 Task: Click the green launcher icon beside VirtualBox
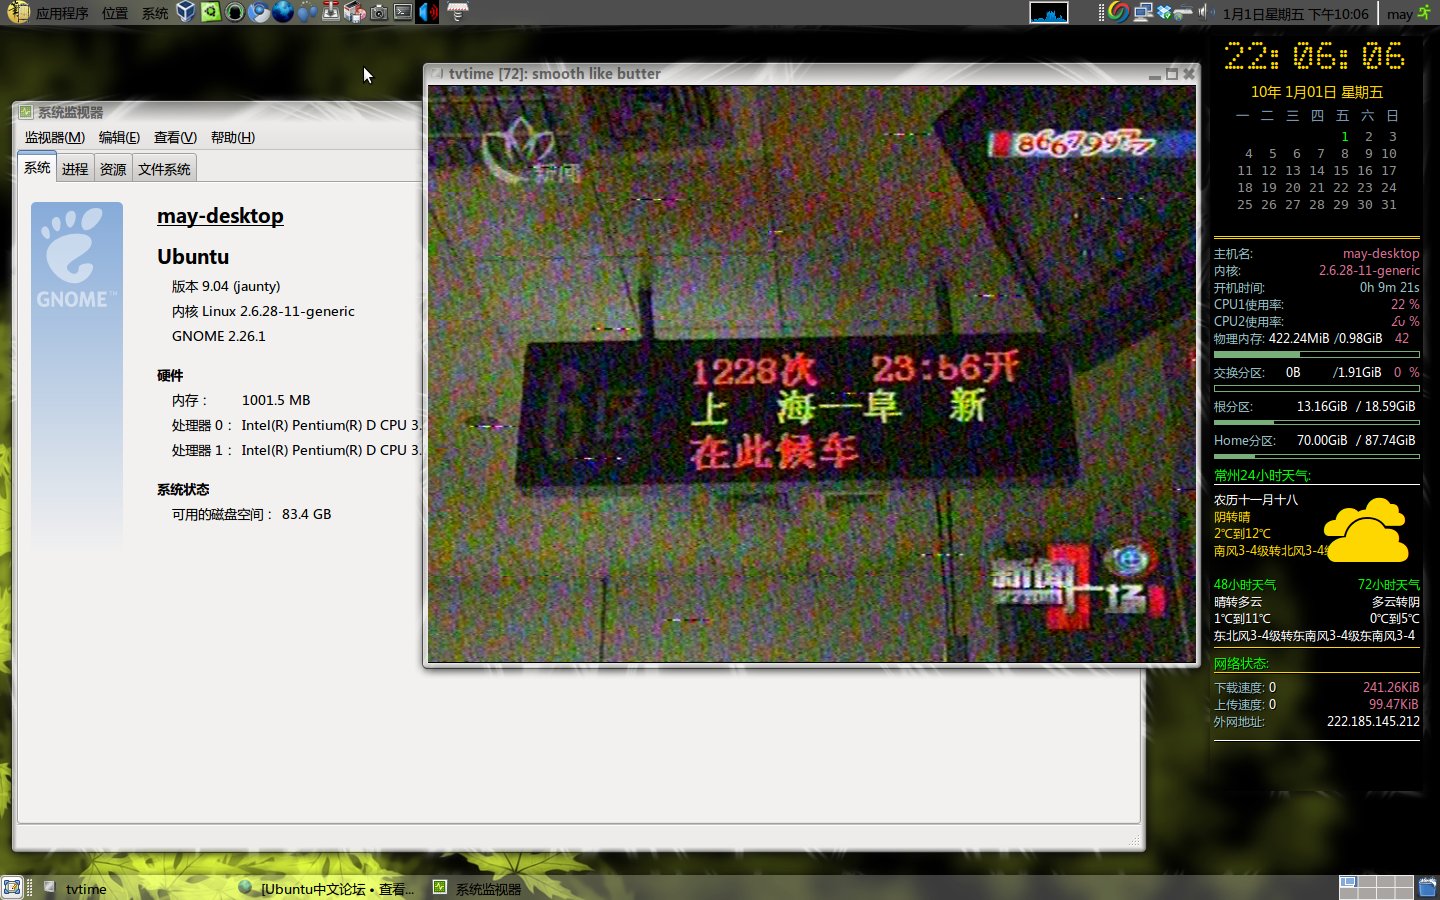point(210,12)
